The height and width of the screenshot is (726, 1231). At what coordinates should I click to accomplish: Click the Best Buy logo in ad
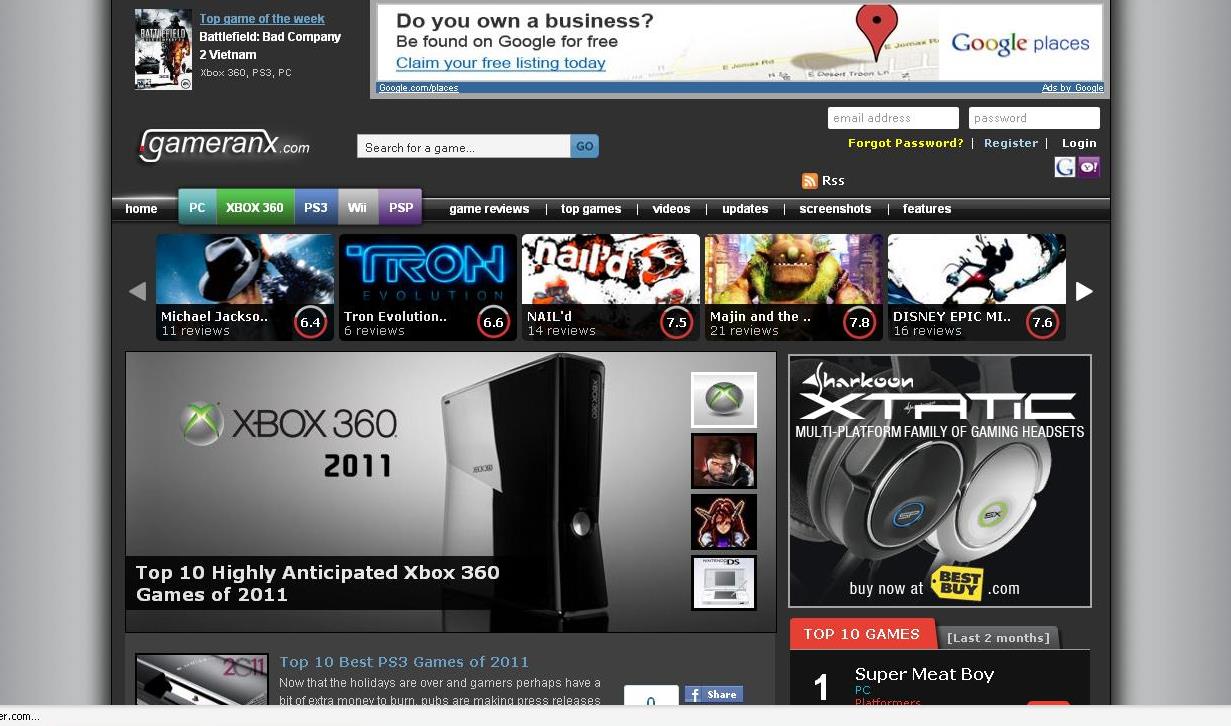(x=956, y=584)
